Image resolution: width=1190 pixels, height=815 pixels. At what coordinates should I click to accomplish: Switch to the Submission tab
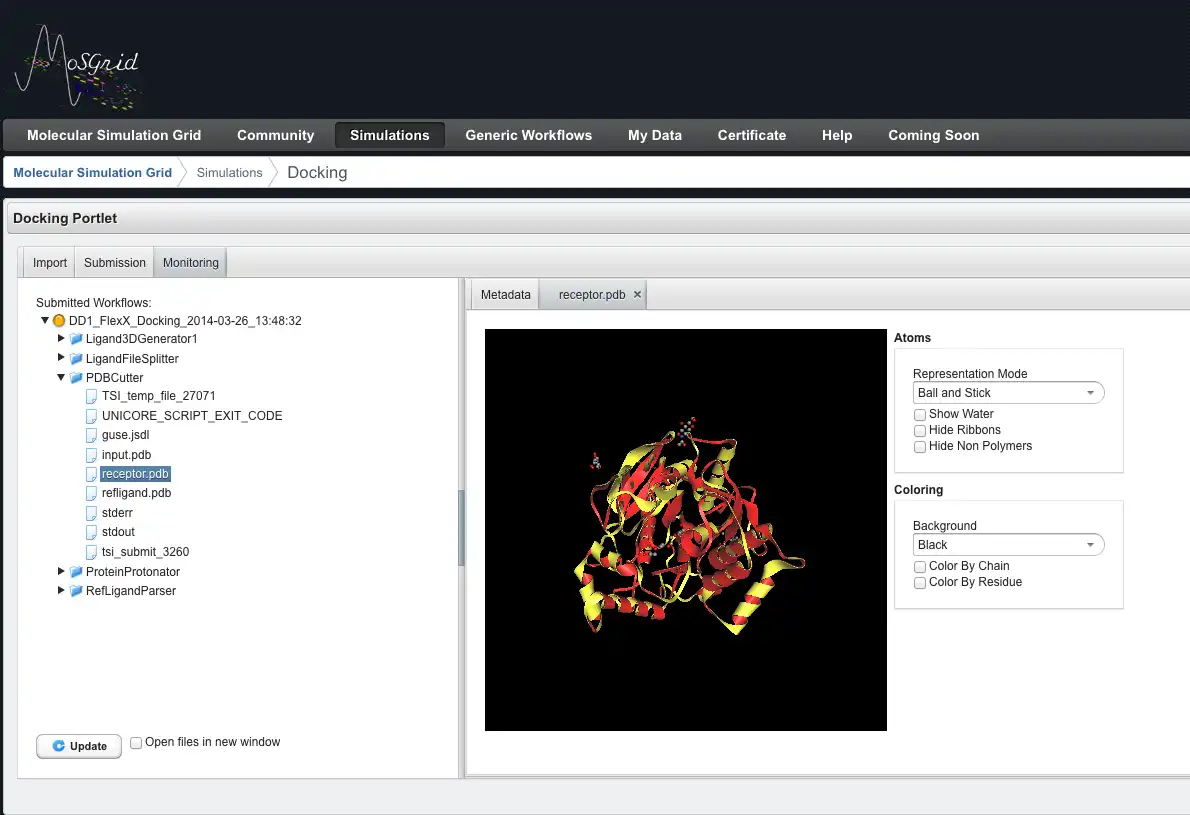tap(115, 263)
